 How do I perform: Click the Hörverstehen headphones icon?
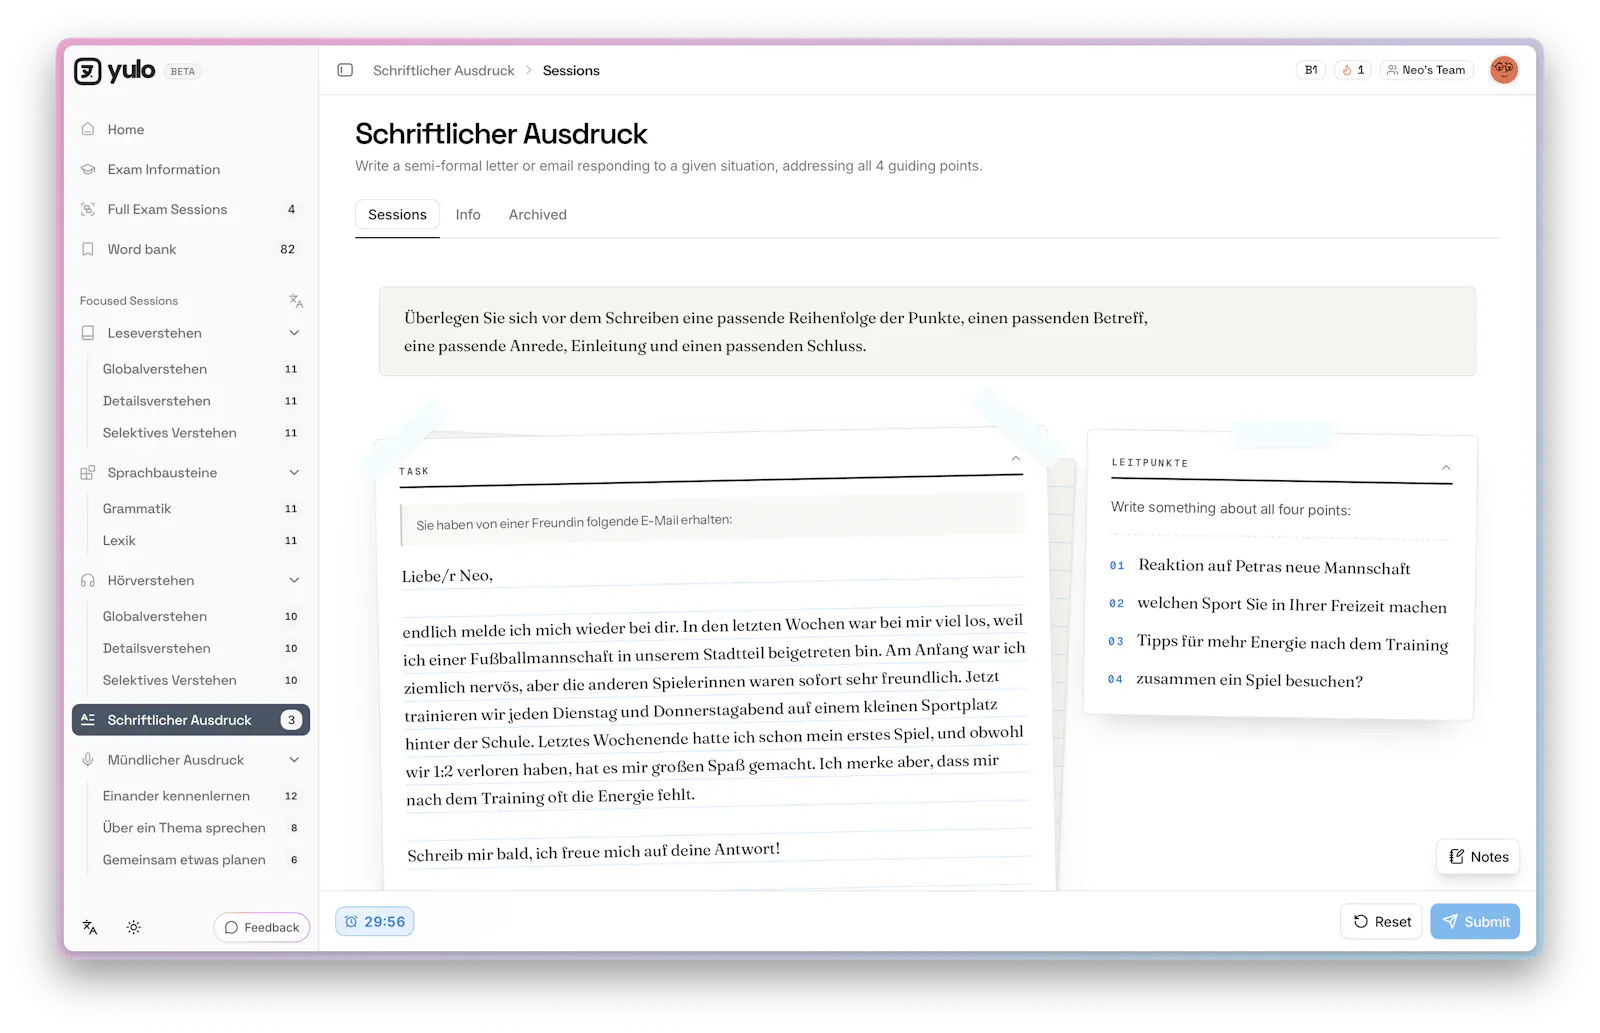(88, 581)
